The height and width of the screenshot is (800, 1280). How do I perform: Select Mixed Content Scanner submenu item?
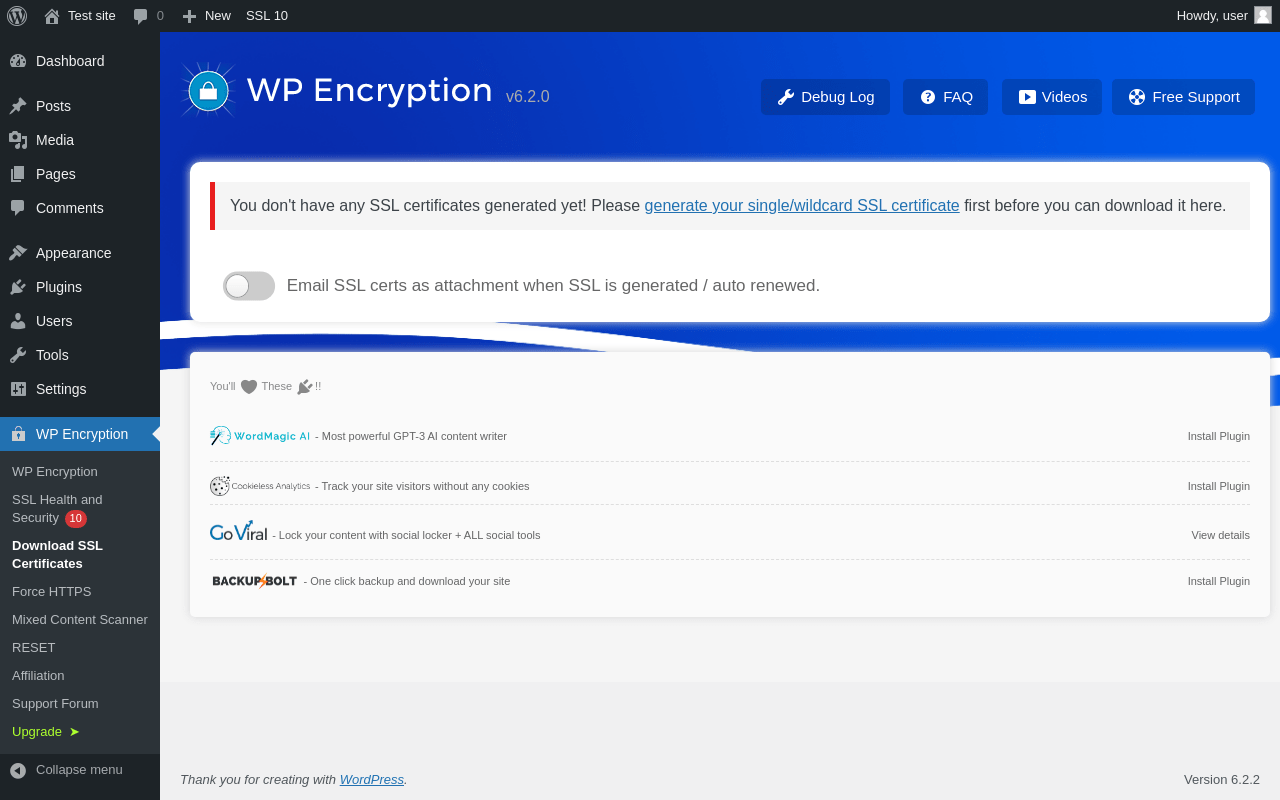pyautogui.click(x=79, y=620)
